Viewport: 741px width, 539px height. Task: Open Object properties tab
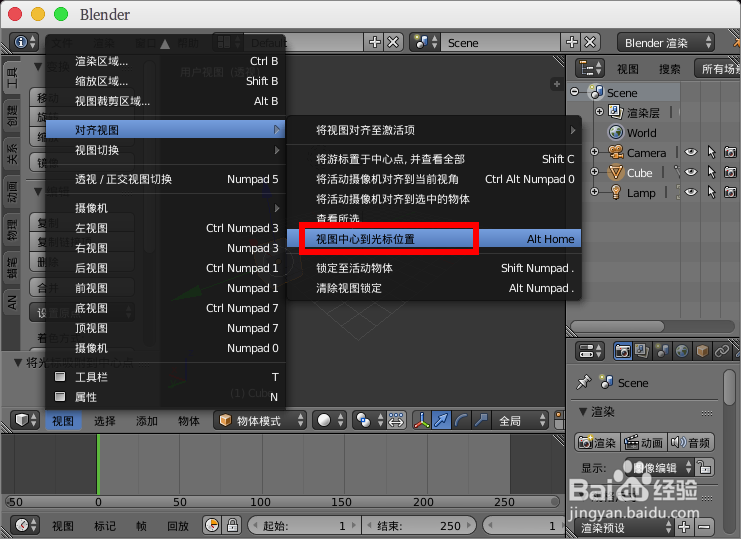click(702, 351)
